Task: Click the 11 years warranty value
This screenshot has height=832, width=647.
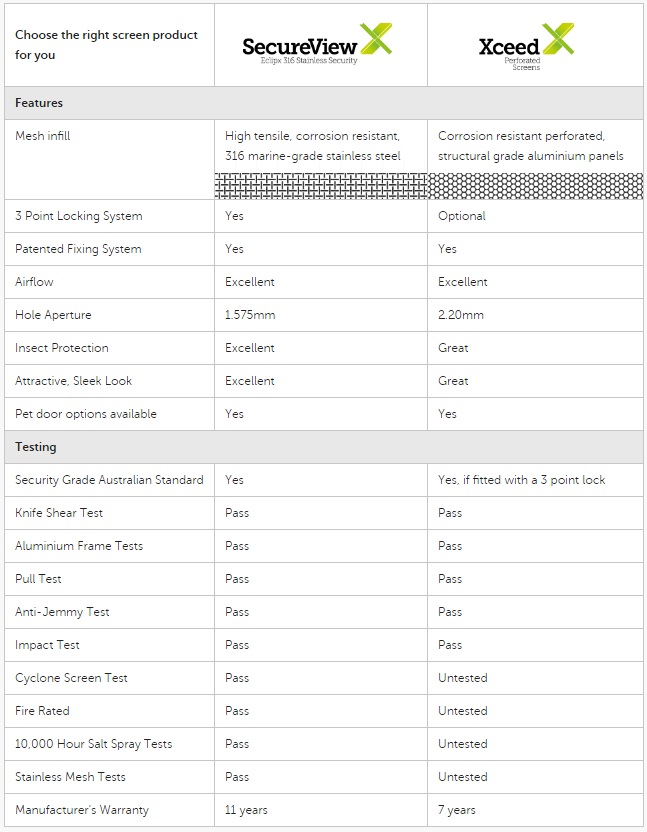Action: coord(246,810)
